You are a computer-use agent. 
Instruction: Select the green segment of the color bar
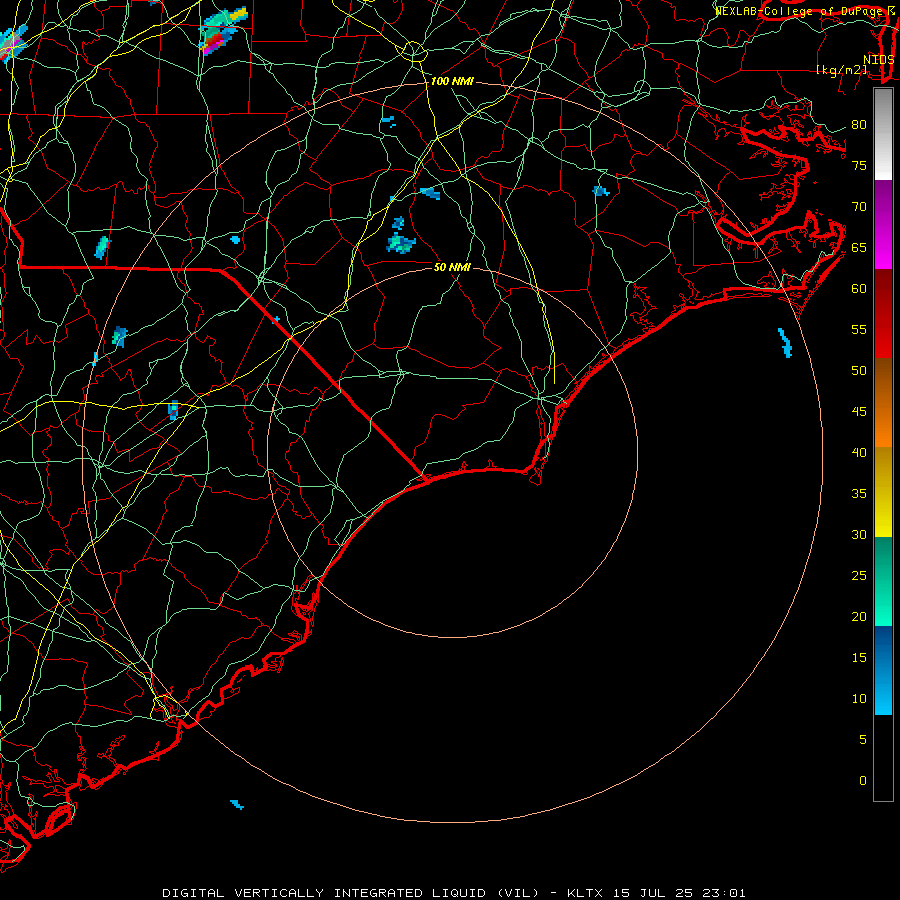883,581
